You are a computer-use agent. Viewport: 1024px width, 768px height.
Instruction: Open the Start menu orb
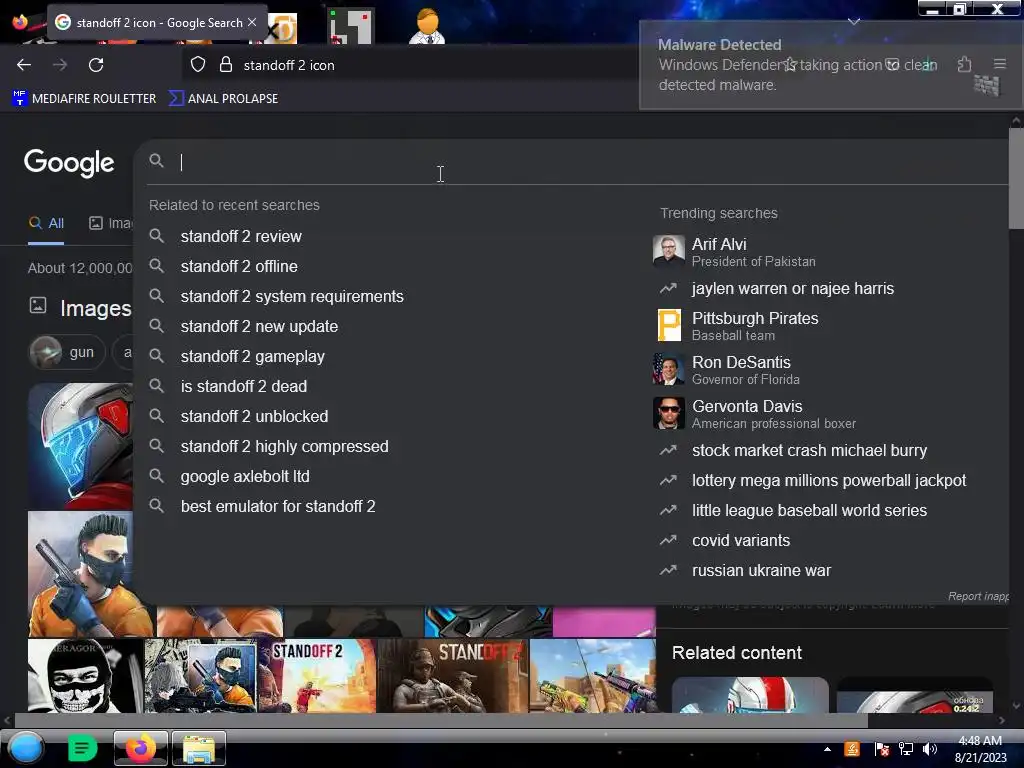pyautogui.click(x=25, y=748)
